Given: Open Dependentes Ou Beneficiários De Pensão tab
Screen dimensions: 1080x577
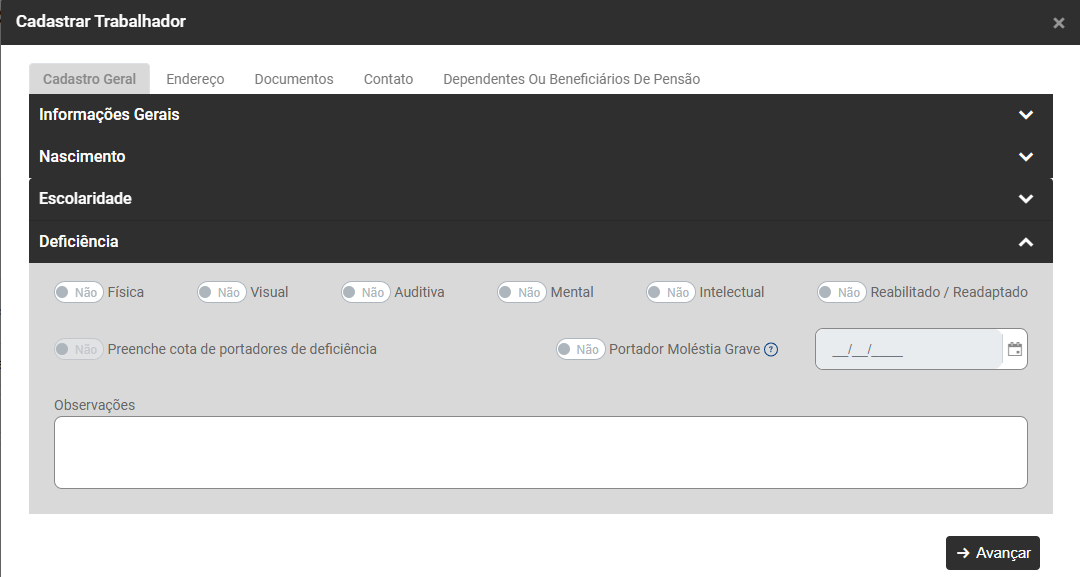Looking at the screenshot, I should 571,79.
